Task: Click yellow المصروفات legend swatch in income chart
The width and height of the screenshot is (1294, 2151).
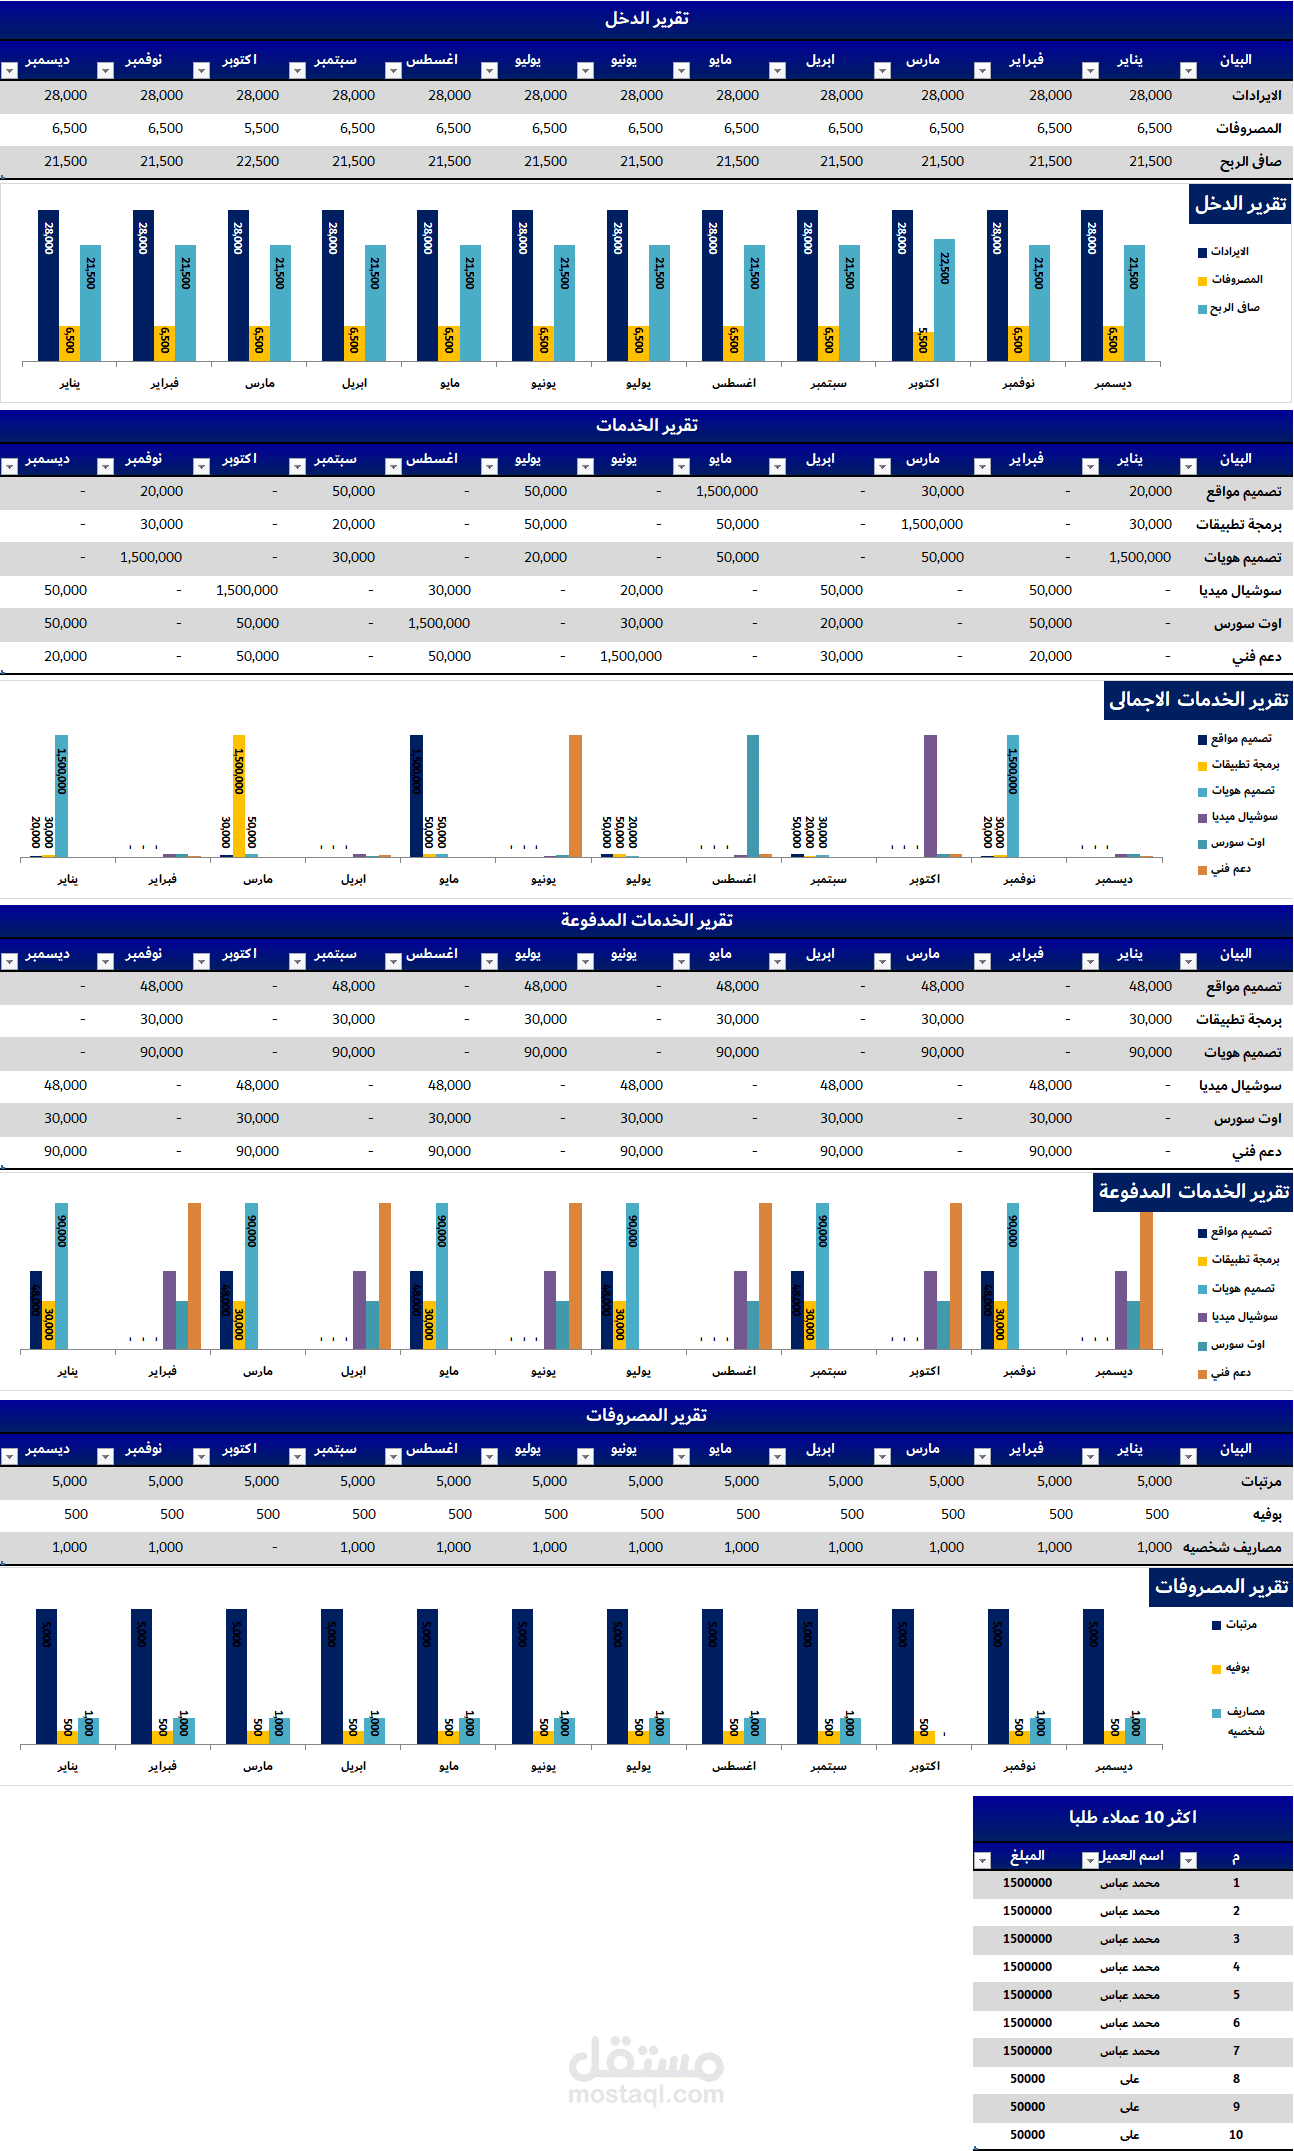Action: 1203,280
